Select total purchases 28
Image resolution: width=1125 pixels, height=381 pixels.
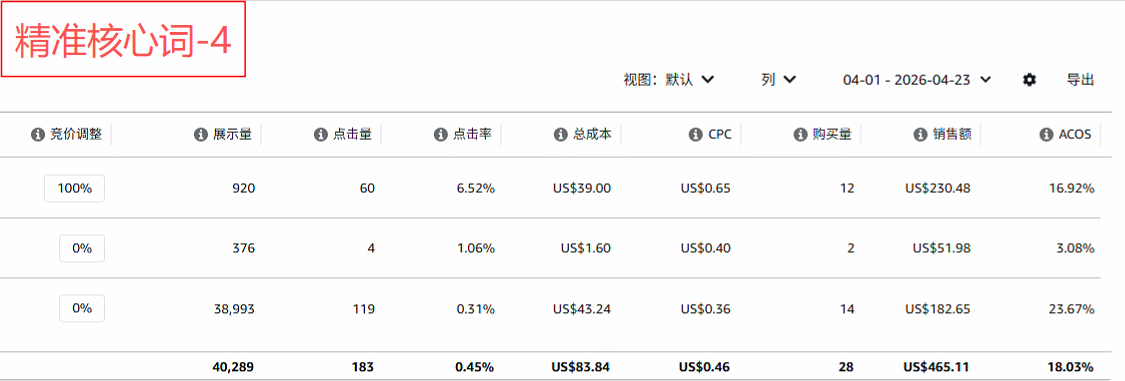point(847,367)
